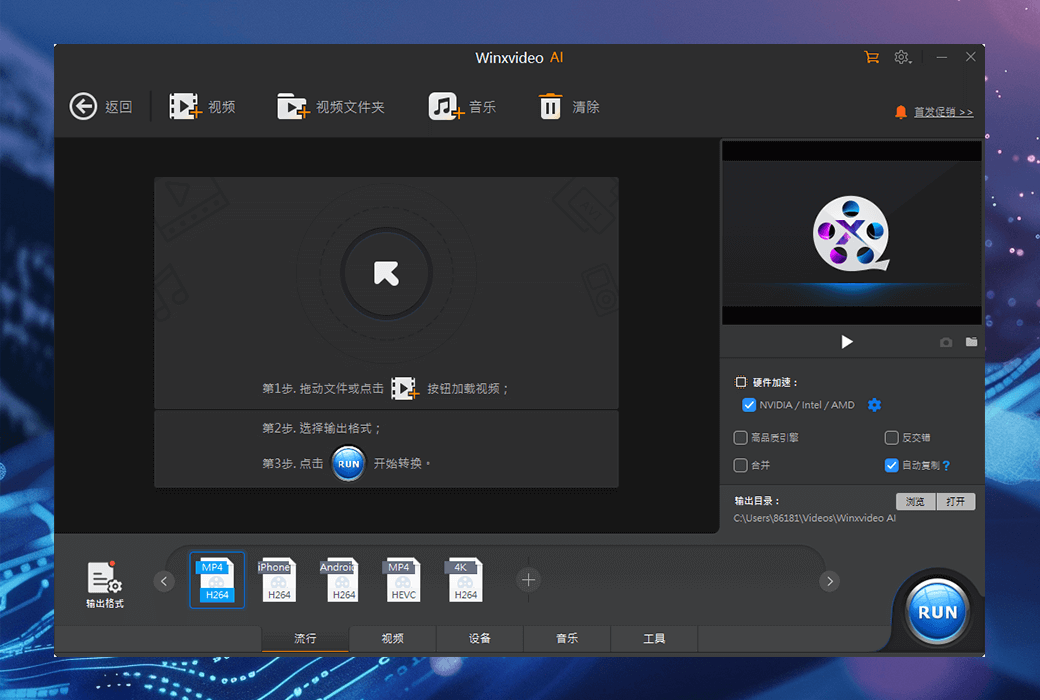This screenshot has width=1040, height=700.
Task: Add a video folder via 视频文件夹 icon
Action: coord(293,106)
